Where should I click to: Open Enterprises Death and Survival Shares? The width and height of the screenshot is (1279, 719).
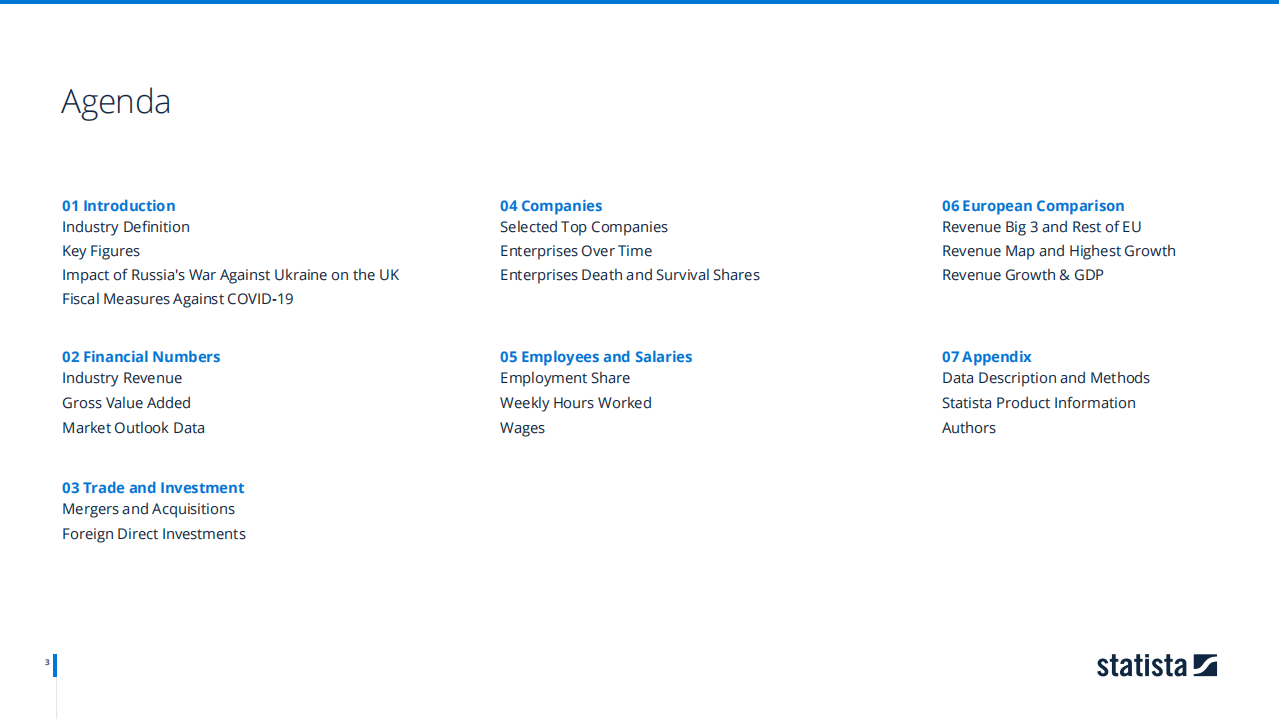click(x=630, y=275)
